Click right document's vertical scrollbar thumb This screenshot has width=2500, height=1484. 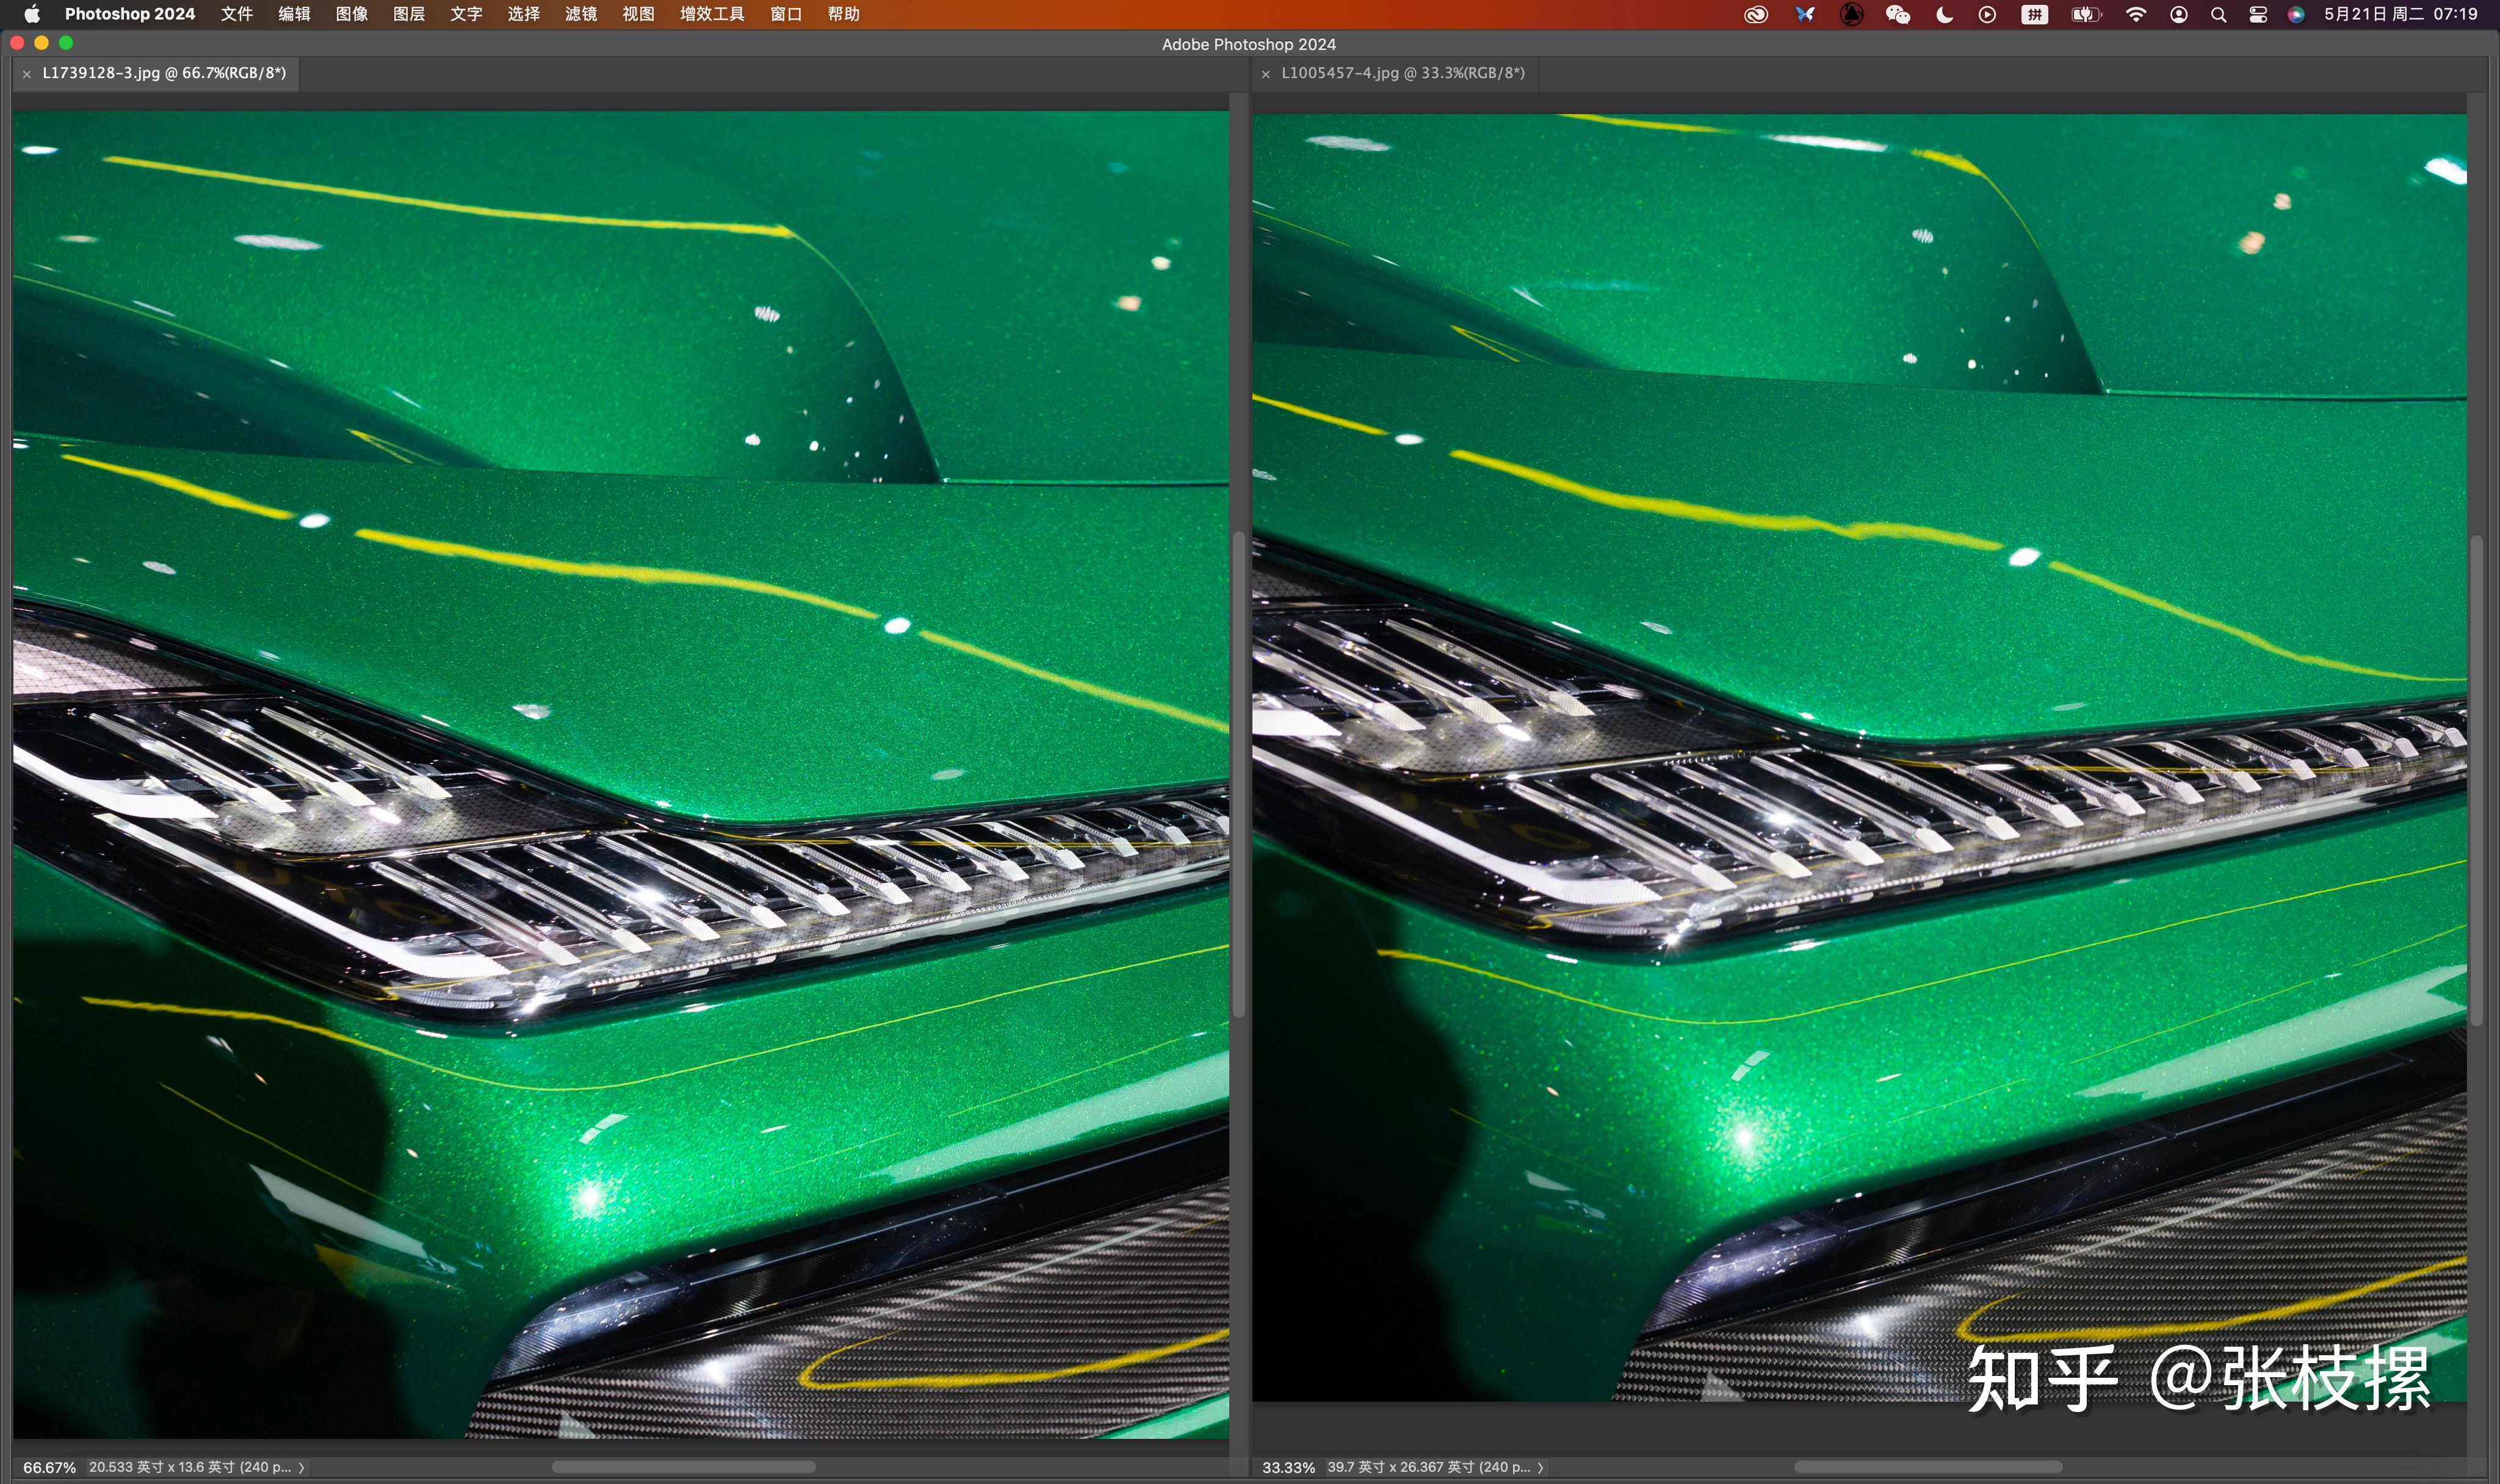pos(2477,780)
